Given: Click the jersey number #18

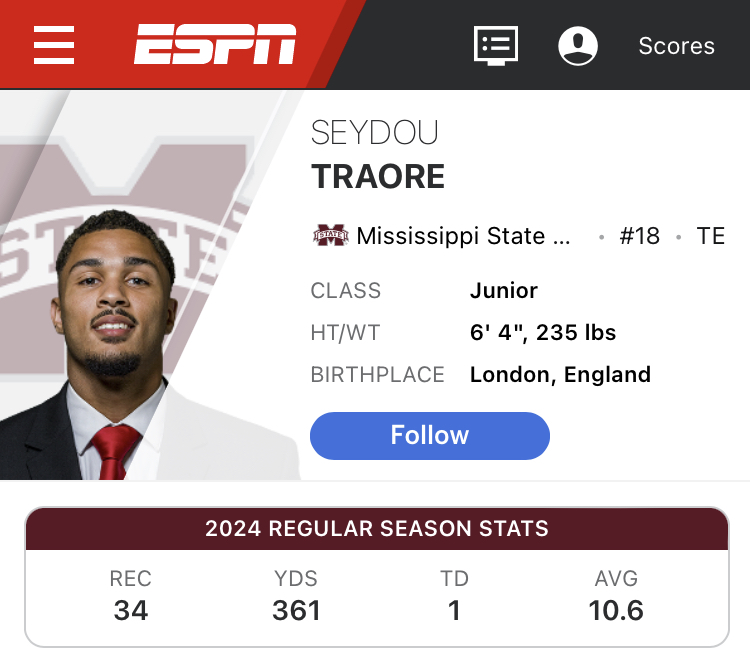Looking at the screenshot, I should [x=640, y=236].
